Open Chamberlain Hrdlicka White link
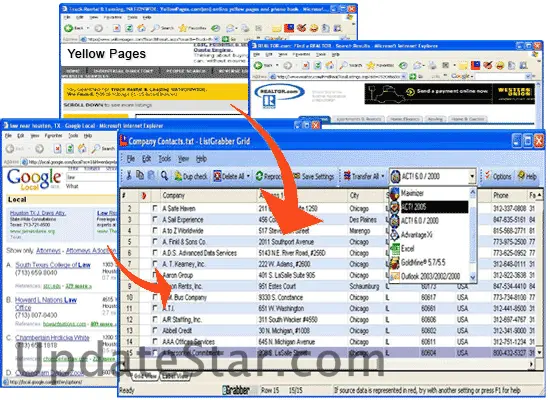Image resolution: width=550 pixels, height=400 pixels. (52, 338)
